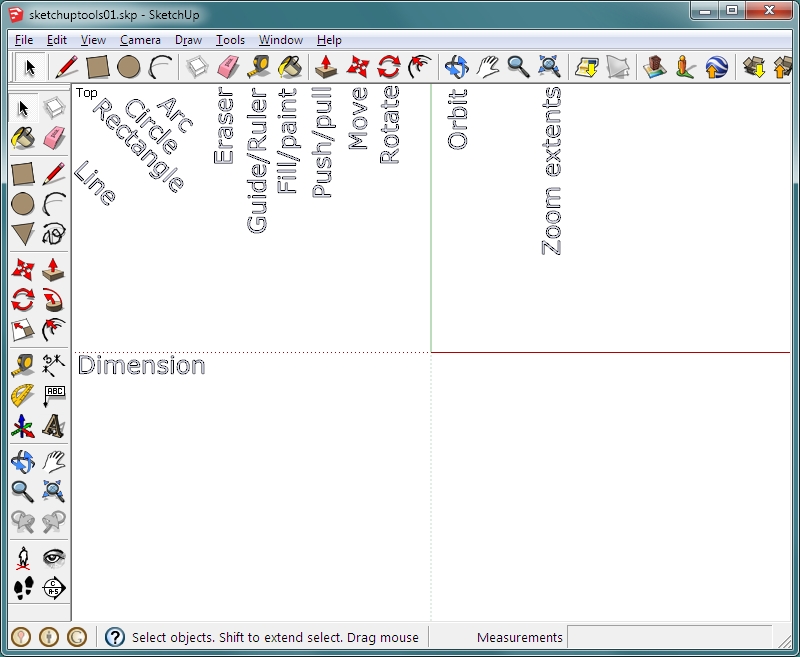The width and height of the screenshot is (800, 657).
Task: Open the File menu
Action: pyautogui.click(x=24, y=40)
